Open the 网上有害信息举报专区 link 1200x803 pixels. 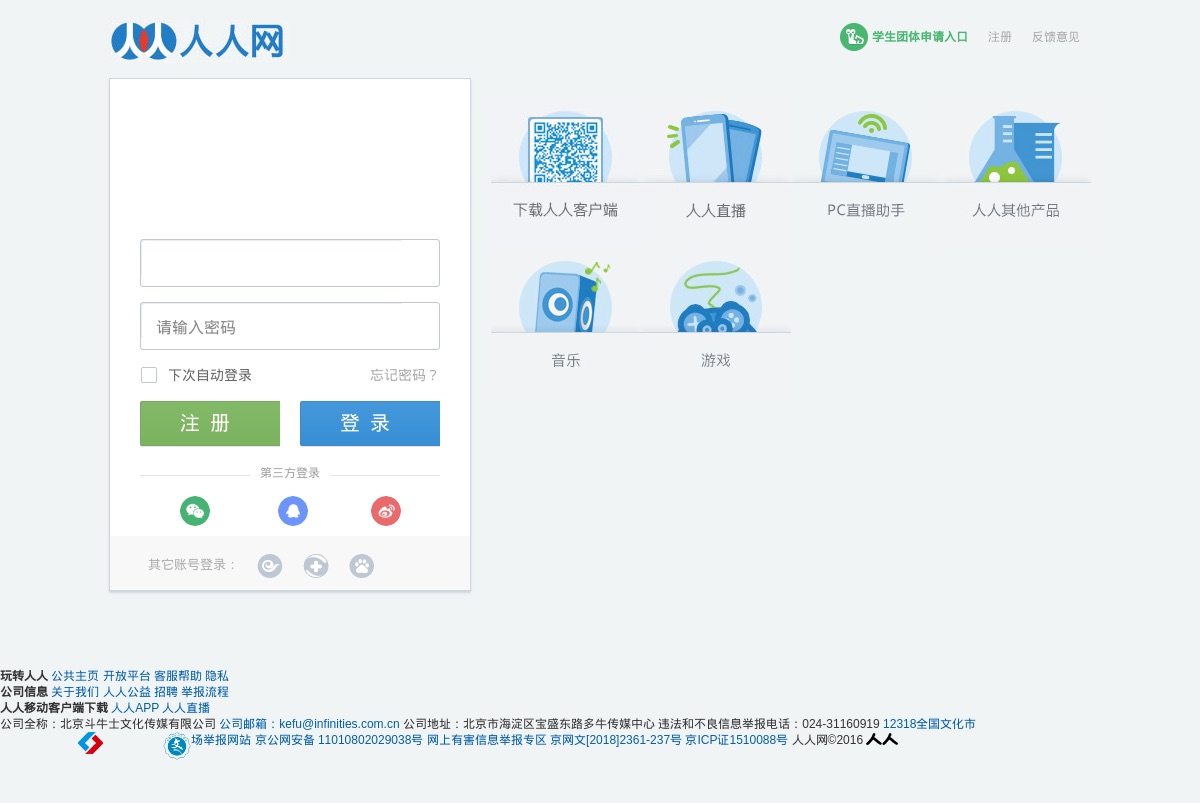[x=487, y=741]
